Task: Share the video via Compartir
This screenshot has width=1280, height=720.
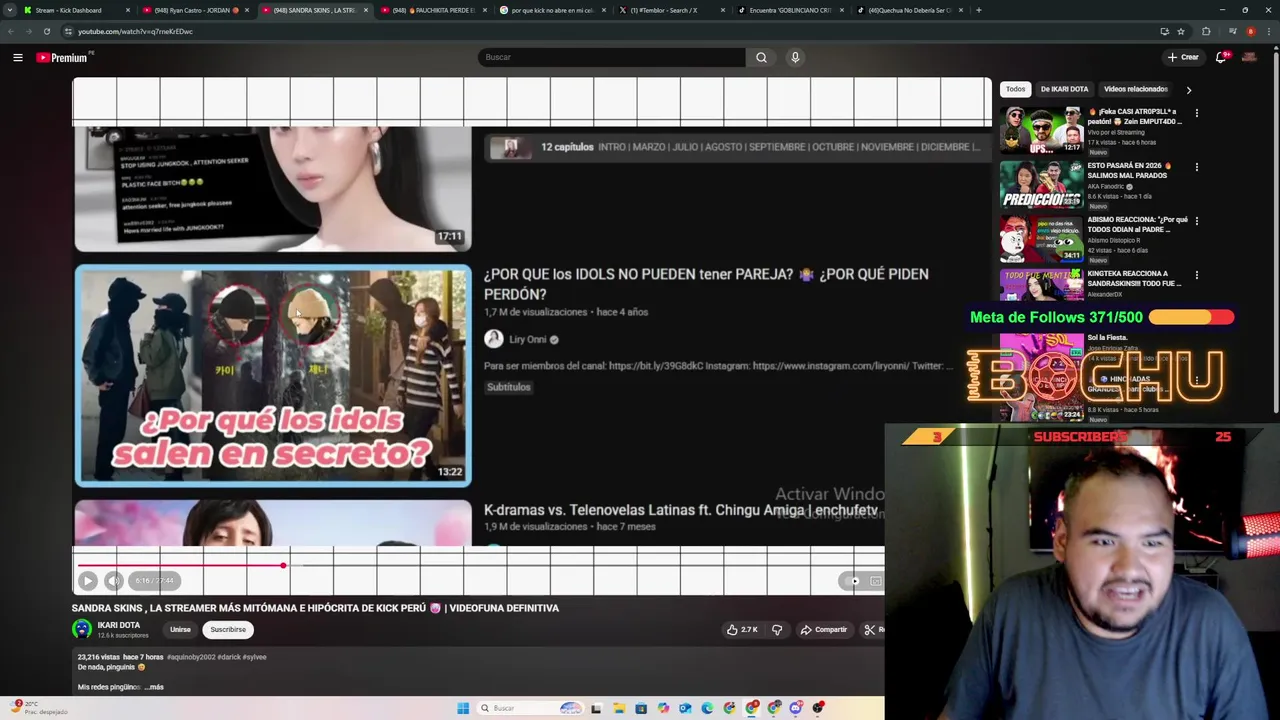Action: pyautogui.click(x=824, y=630)
